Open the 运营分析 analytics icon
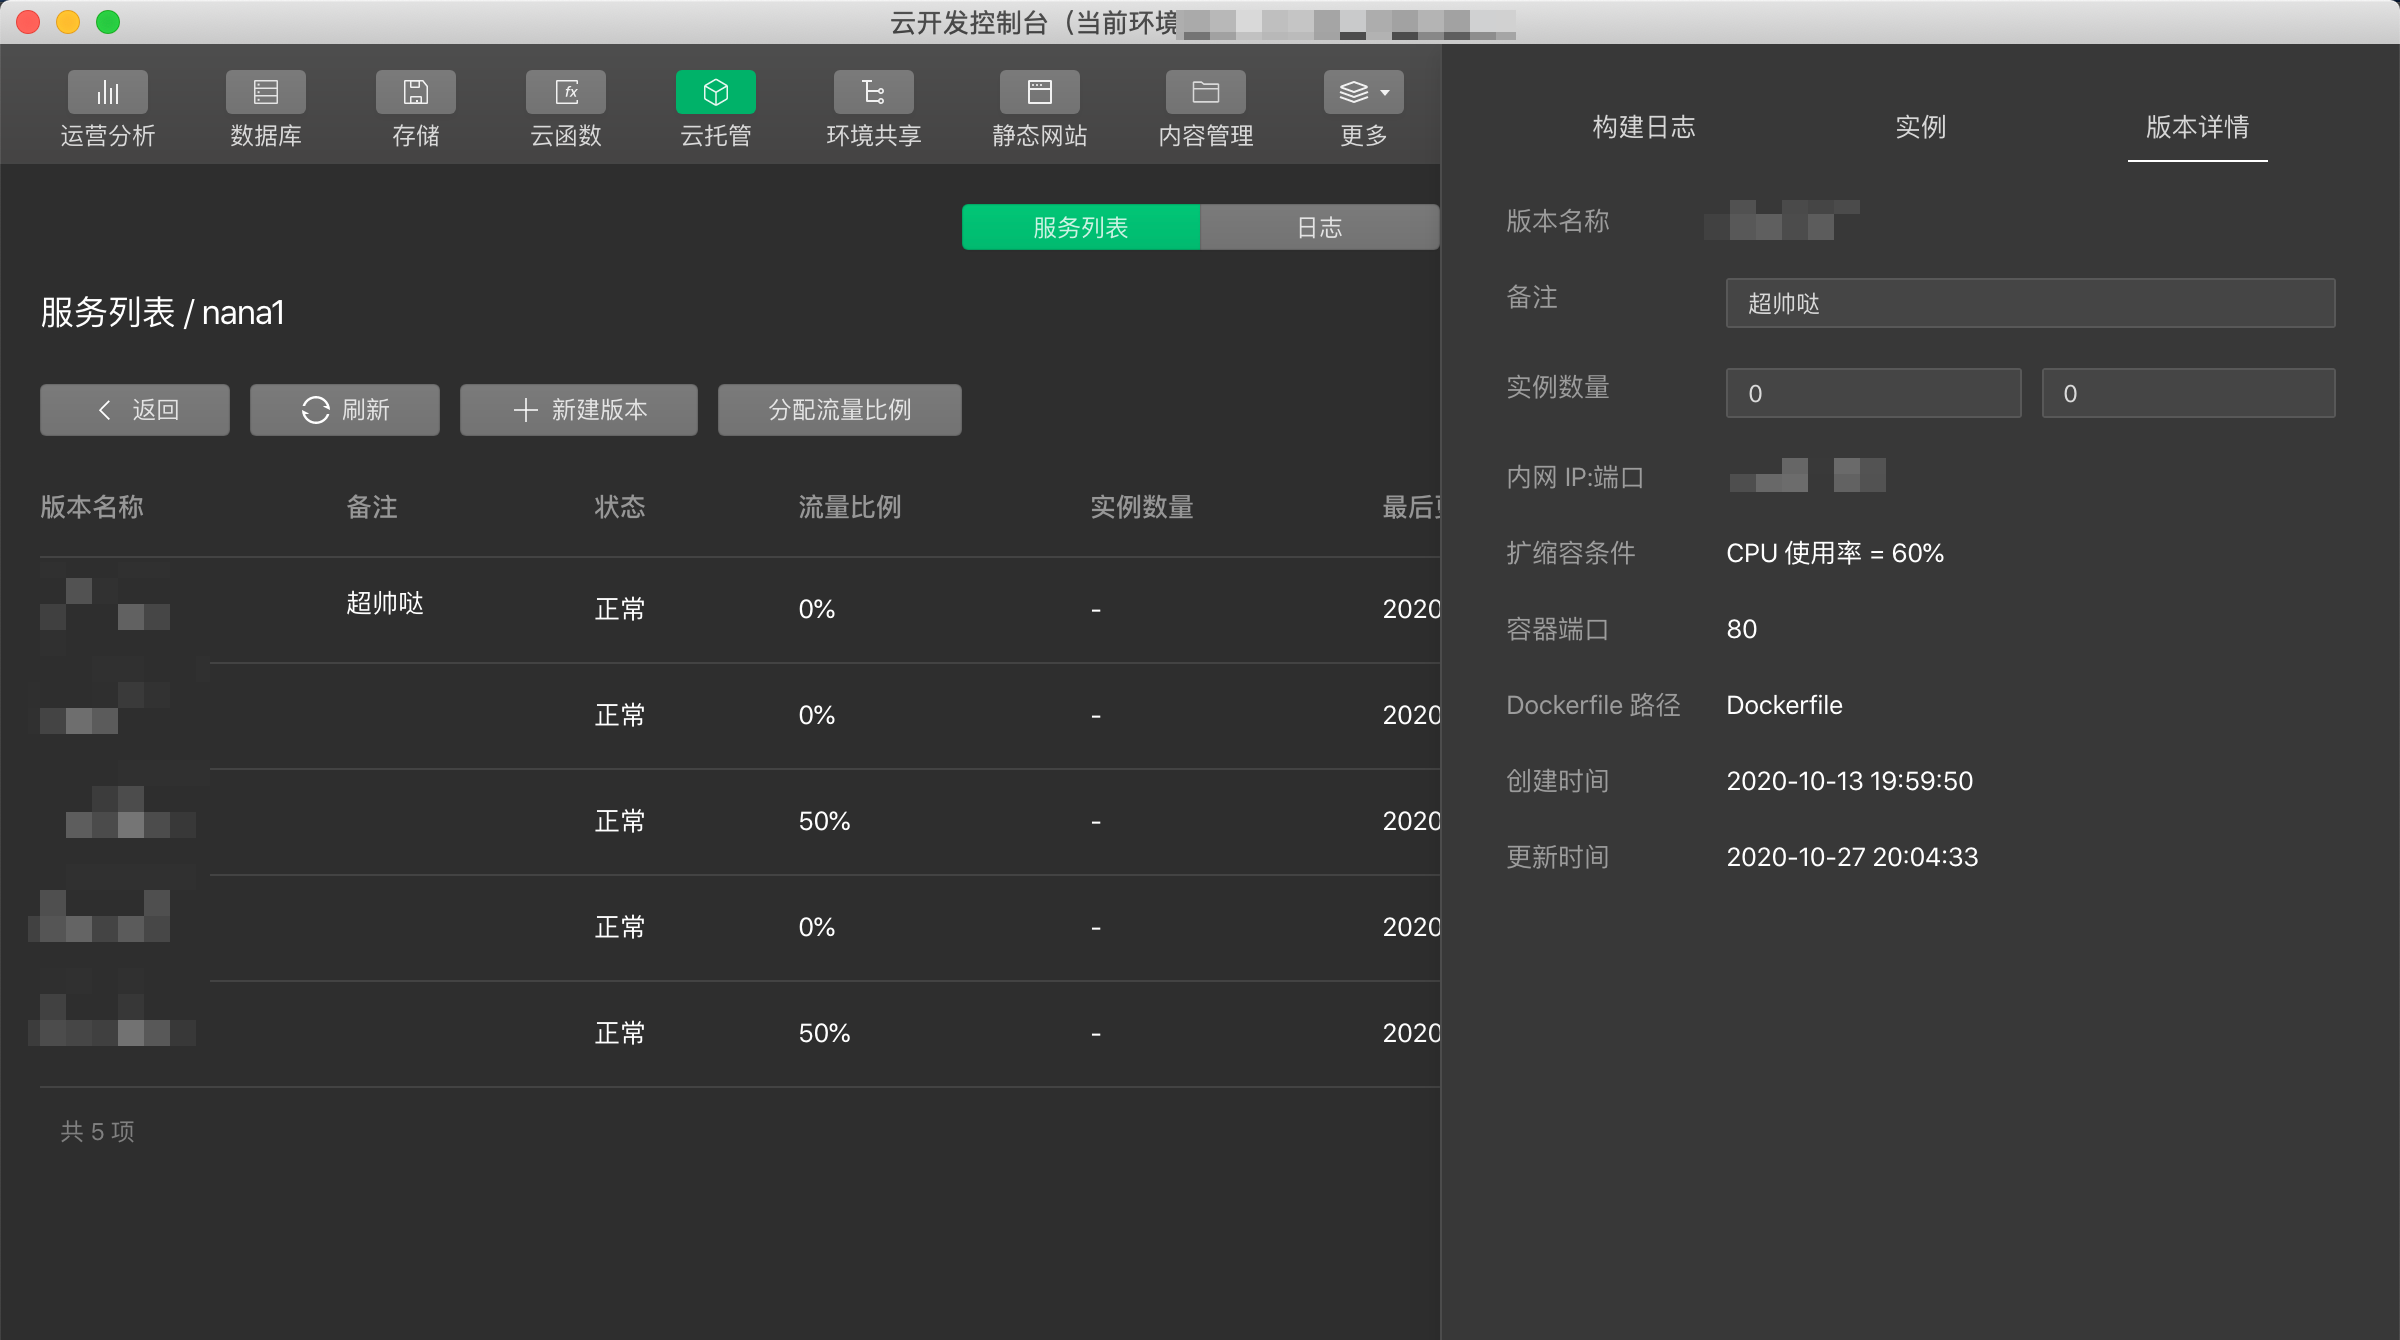The image size is (2400, 1340). click(108, 93)
